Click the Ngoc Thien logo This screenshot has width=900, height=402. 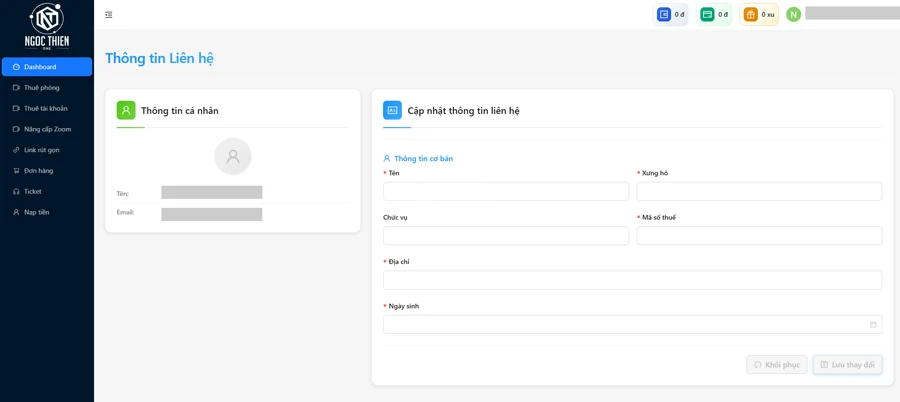[x=47, y=25]
